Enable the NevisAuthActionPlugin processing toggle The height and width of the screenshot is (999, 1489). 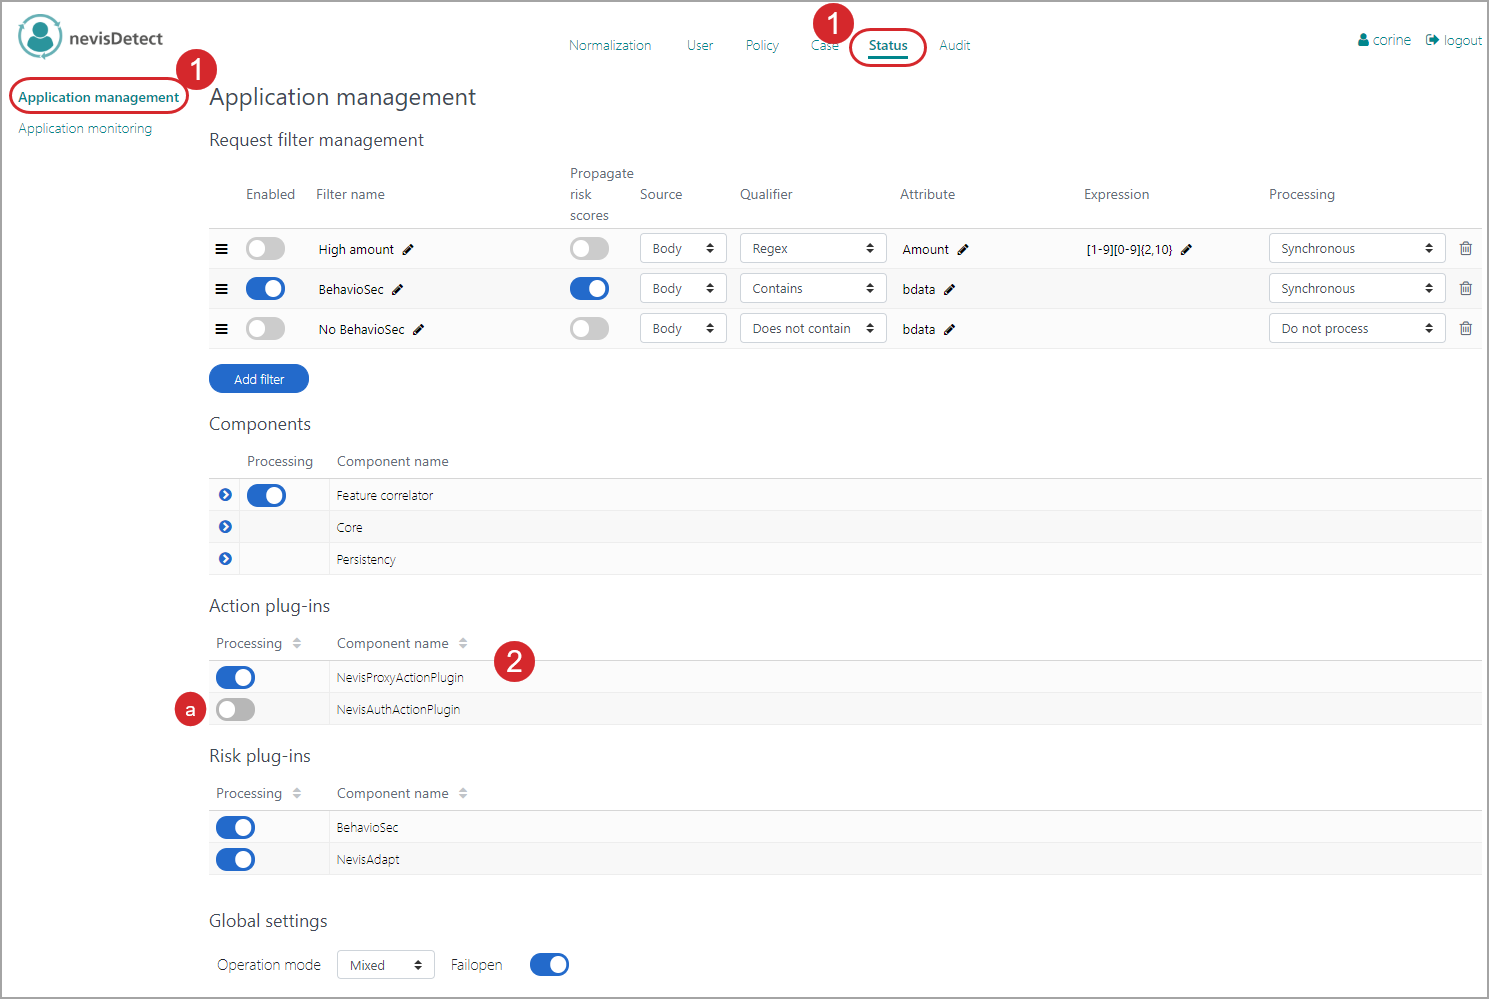pyautogui.click(x=236, y=710)
